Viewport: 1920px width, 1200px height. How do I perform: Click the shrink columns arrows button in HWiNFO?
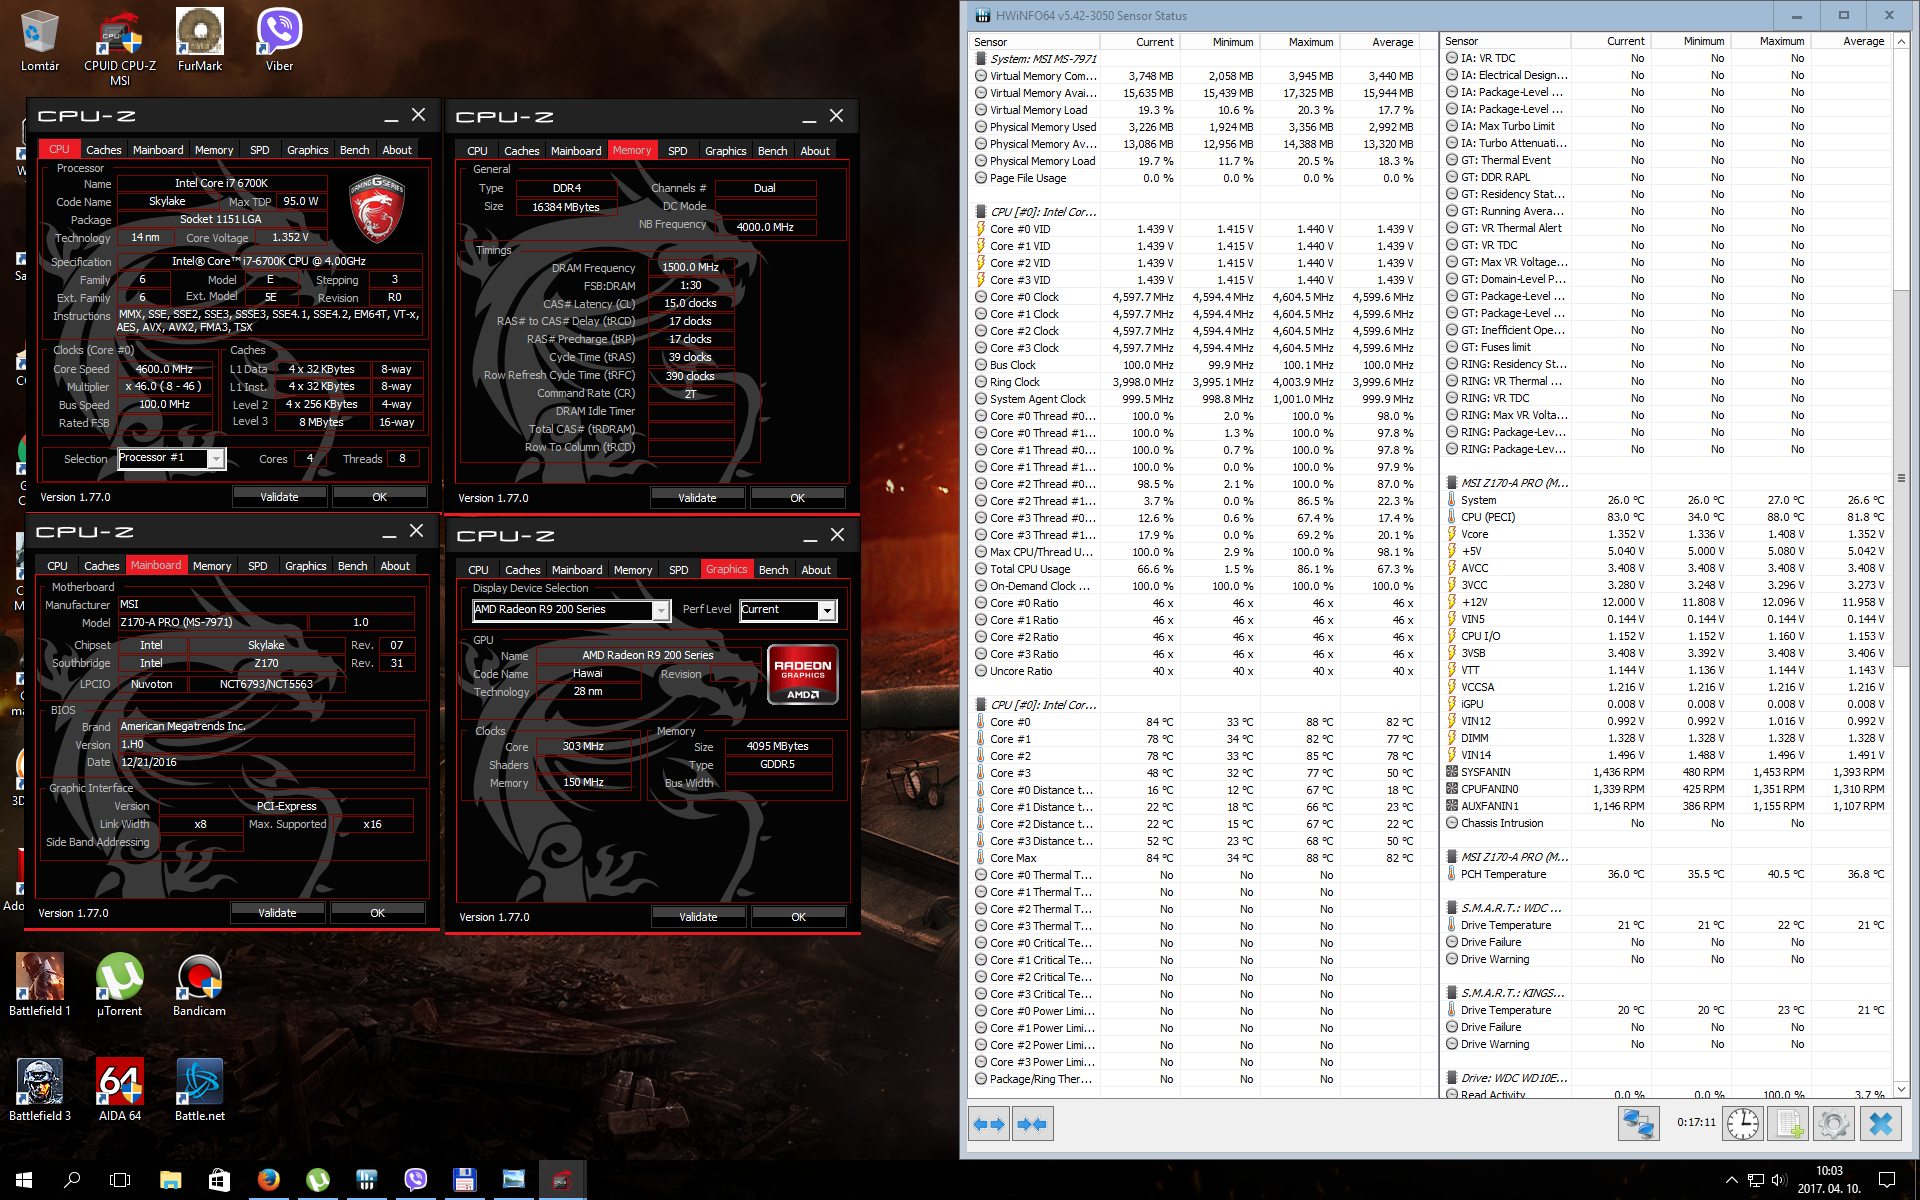pos(1032,1124)
